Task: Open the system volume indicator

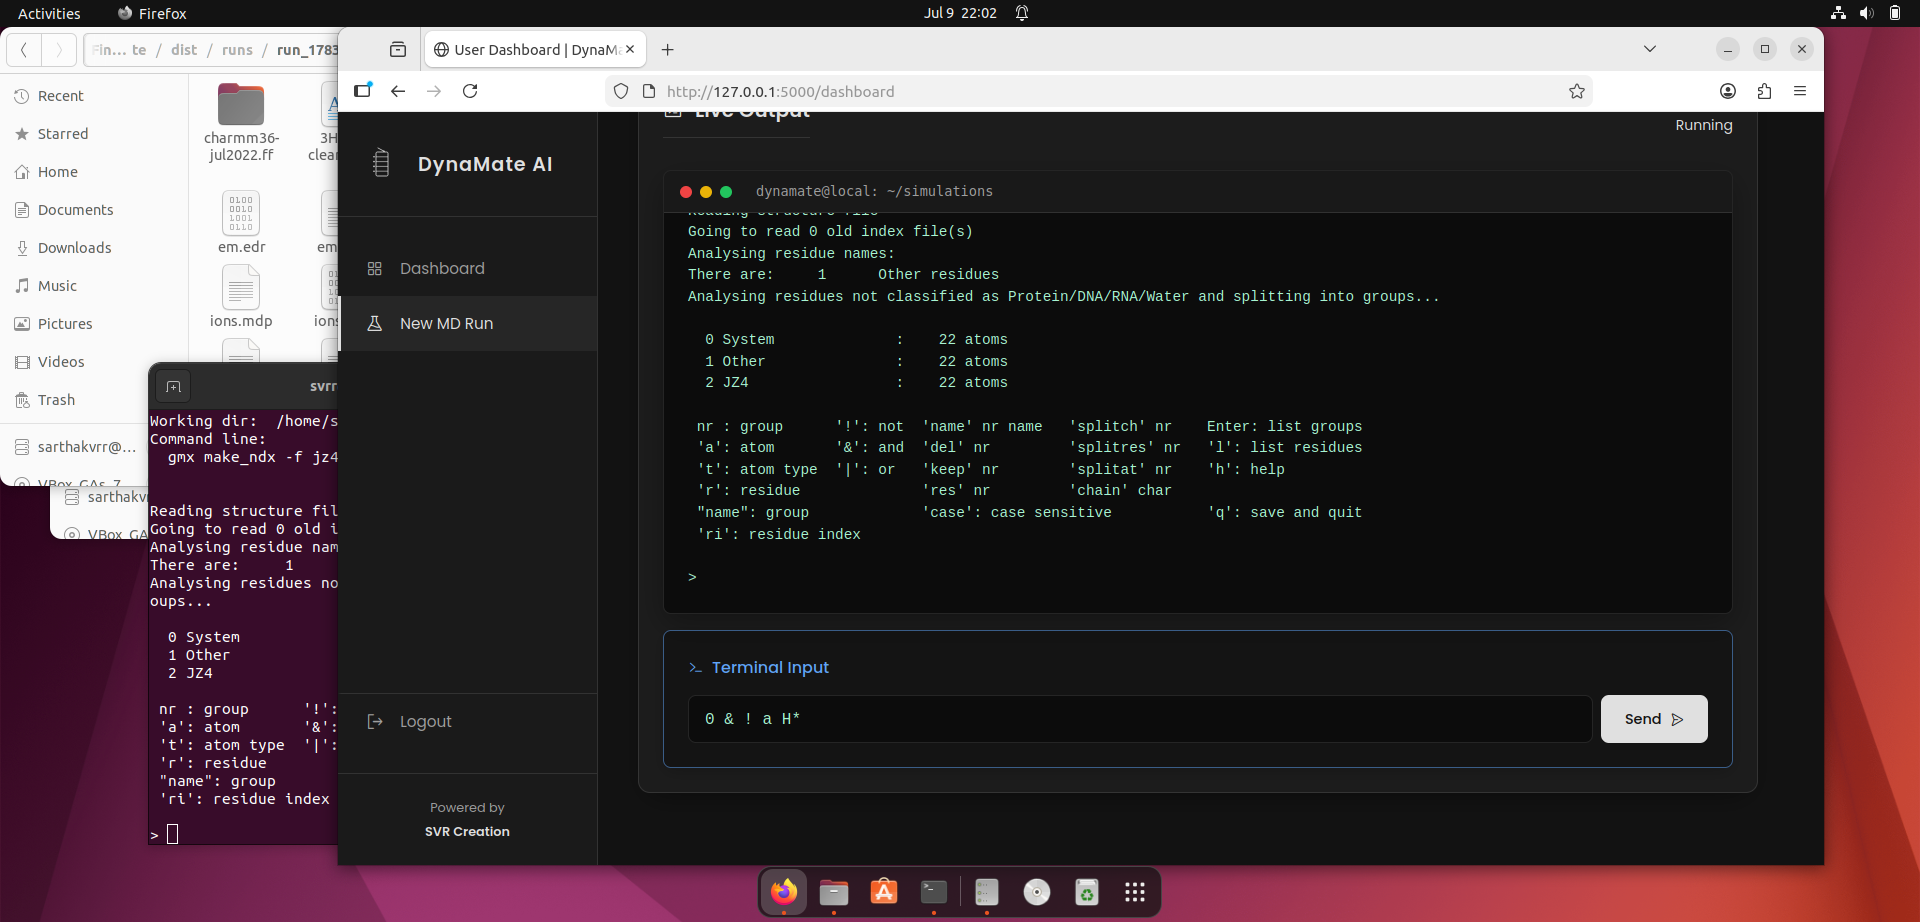Action: pyautogui.click(x=1866, y=13)
